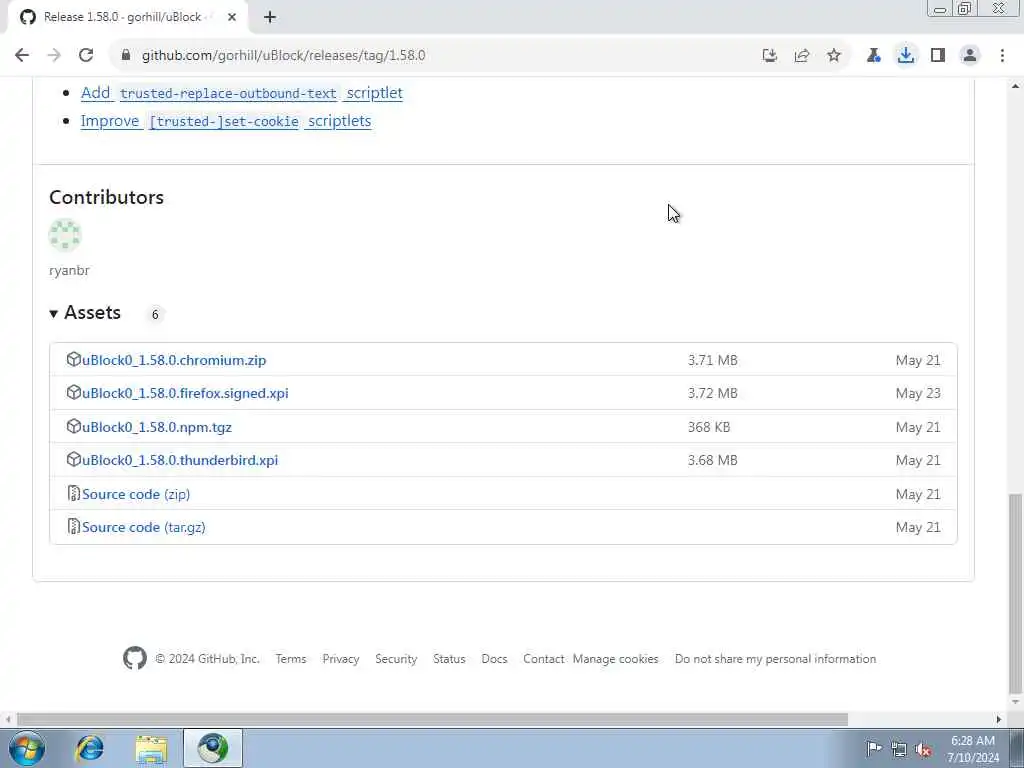Viewport: 1024px width, 768px height.
Task: Toggle the browser side panel
Action: (938, 56)
